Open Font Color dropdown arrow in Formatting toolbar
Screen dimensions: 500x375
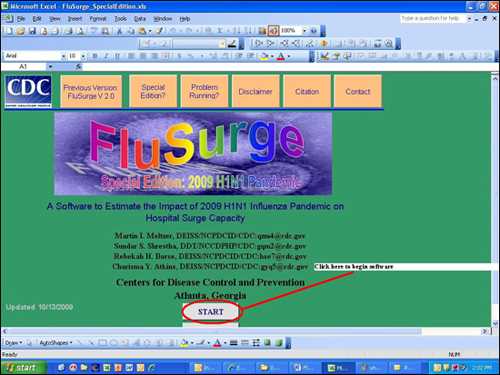pos(289,56)
